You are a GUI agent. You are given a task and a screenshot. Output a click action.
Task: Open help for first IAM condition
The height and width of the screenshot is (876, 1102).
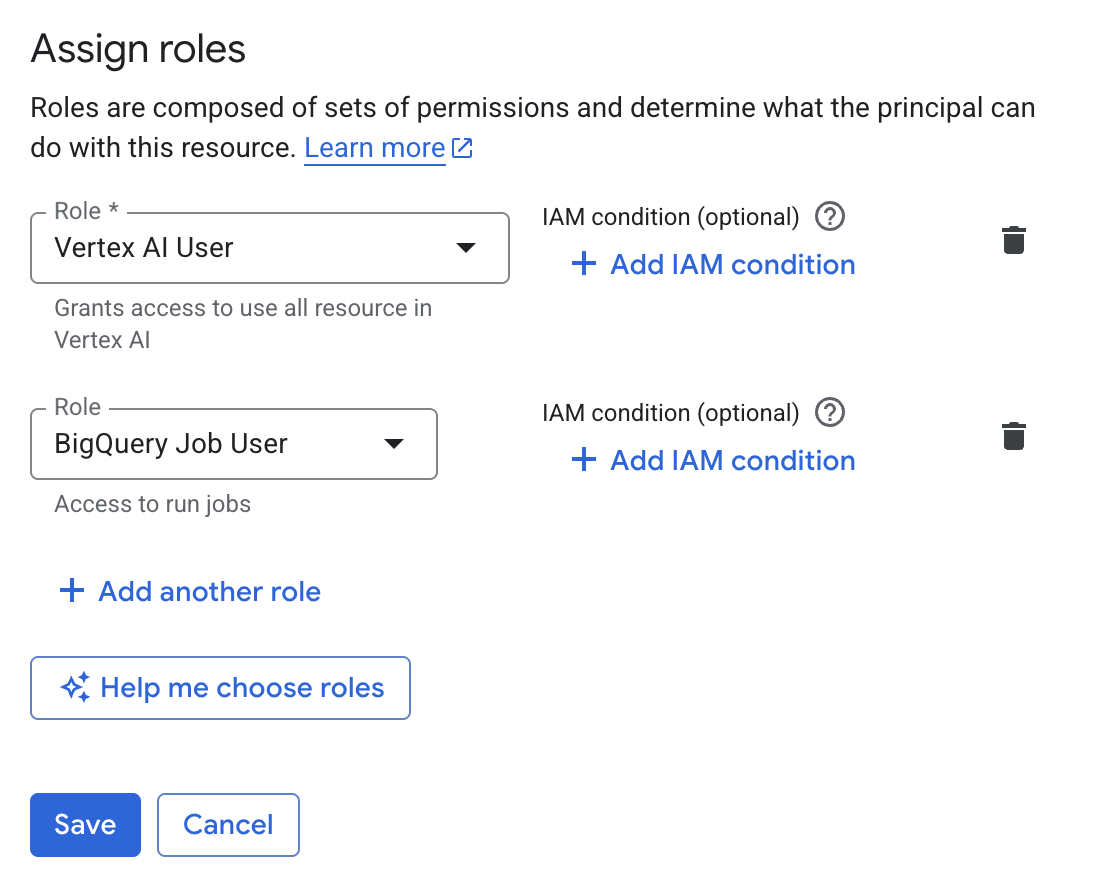coord(830,216)
